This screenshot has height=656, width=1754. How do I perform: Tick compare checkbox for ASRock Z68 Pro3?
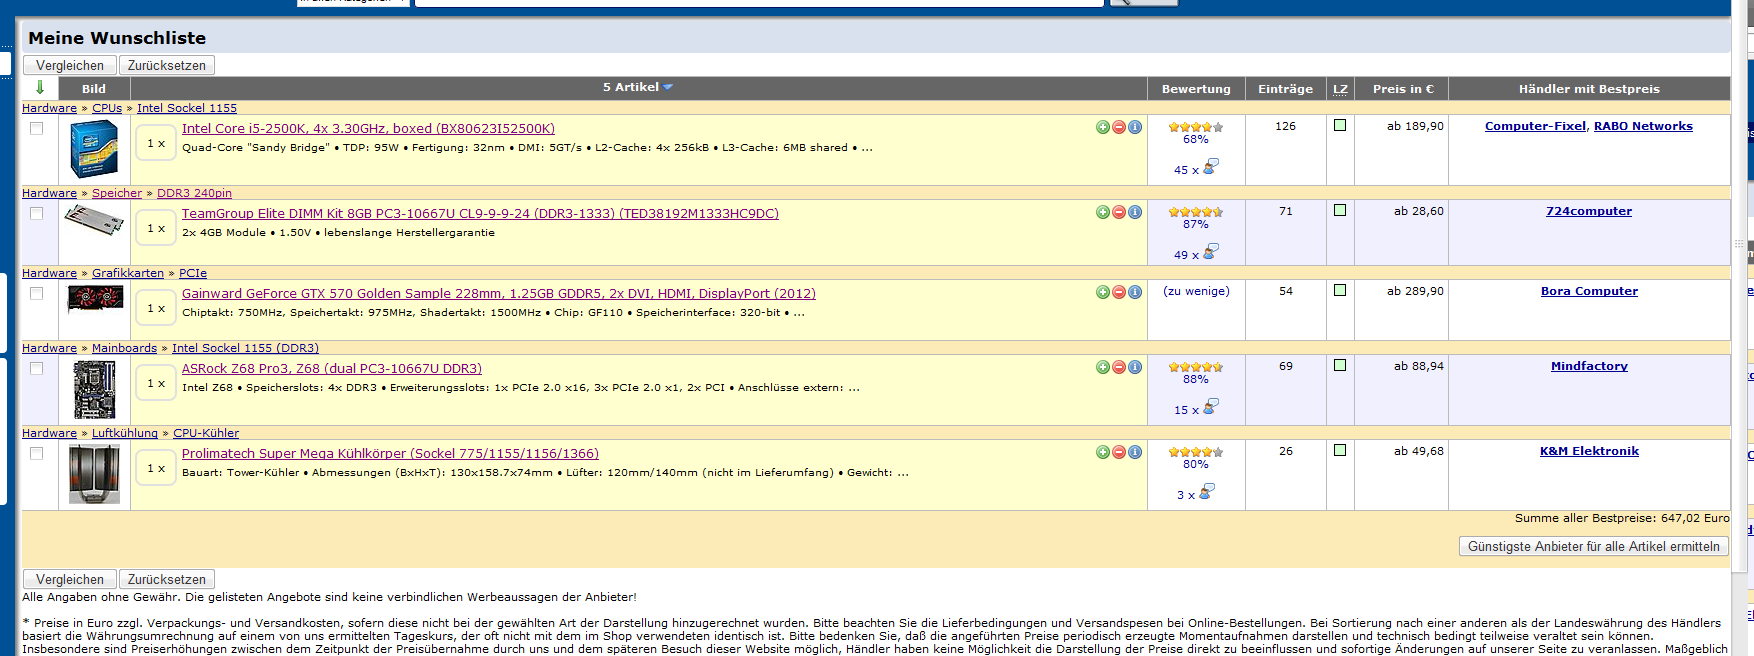(37, 368)
